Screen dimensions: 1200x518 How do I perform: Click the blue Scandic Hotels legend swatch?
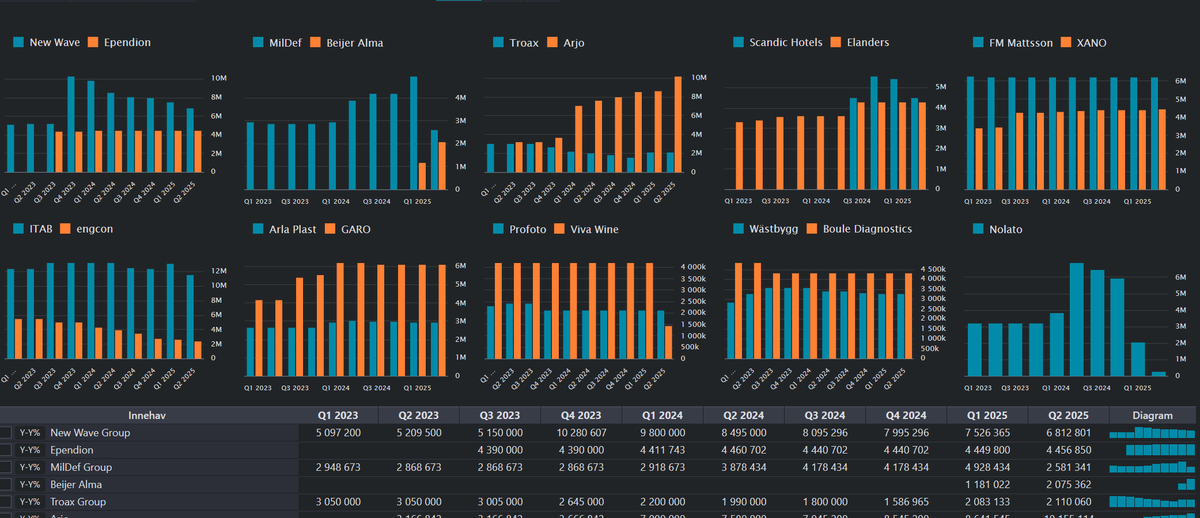click(x=739, y=43)
